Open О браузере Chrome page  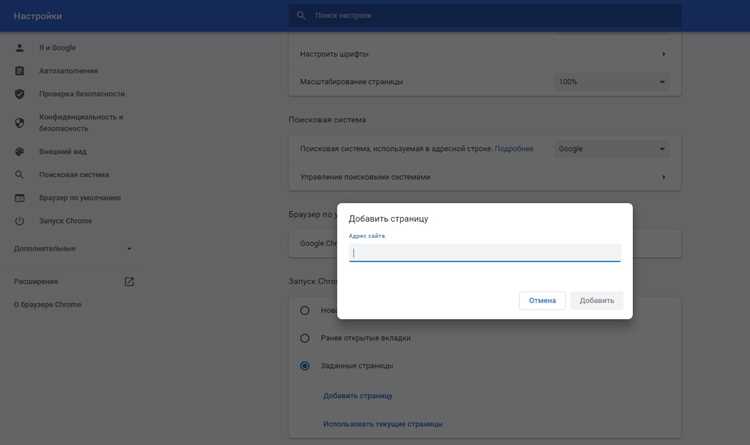point(47,304)
